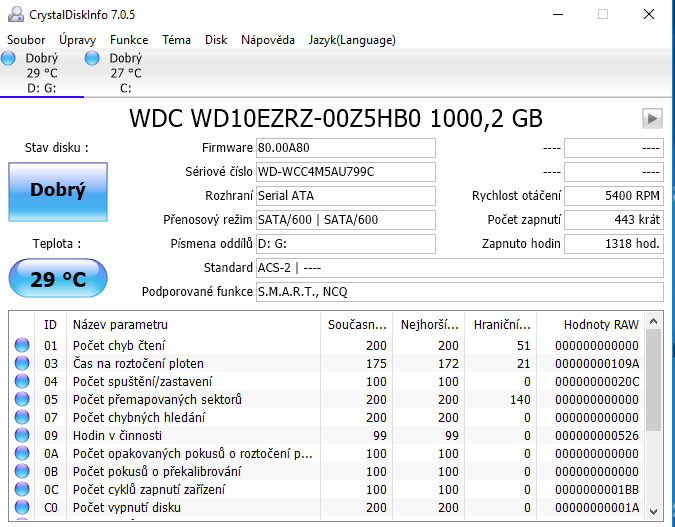Select the row Počet spuštění/zastavení
The image size is (675, 527).
(x=327, y=381)
